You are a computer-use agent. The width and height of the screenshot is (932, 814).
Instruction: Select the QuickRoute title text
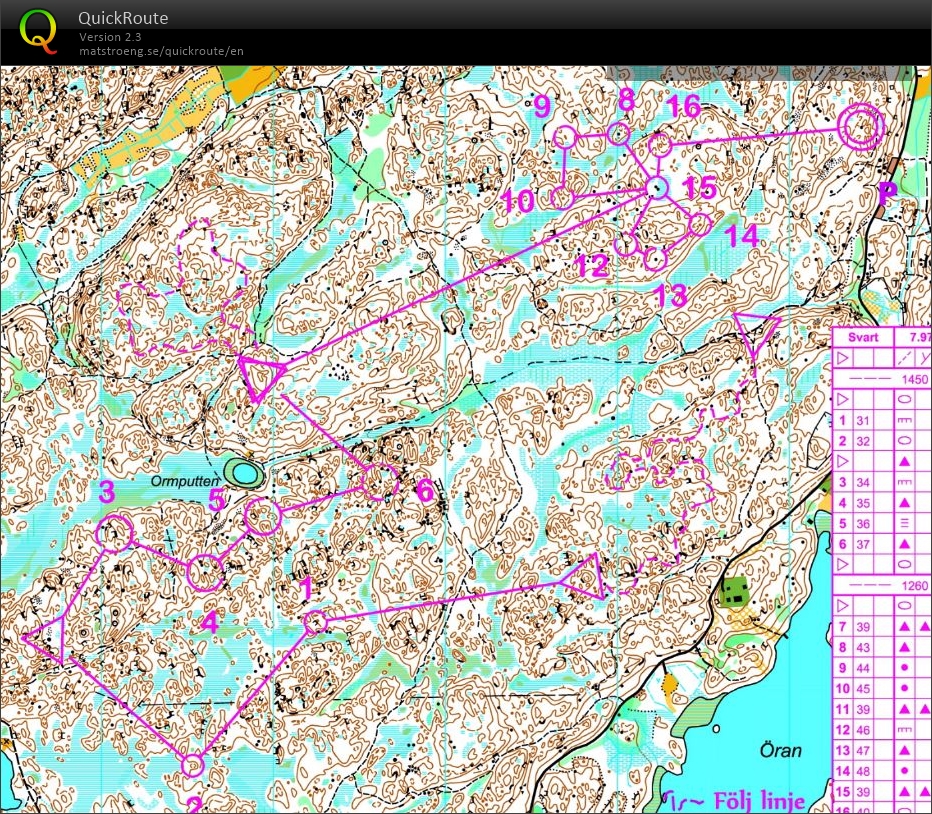[x=123, y=18]
